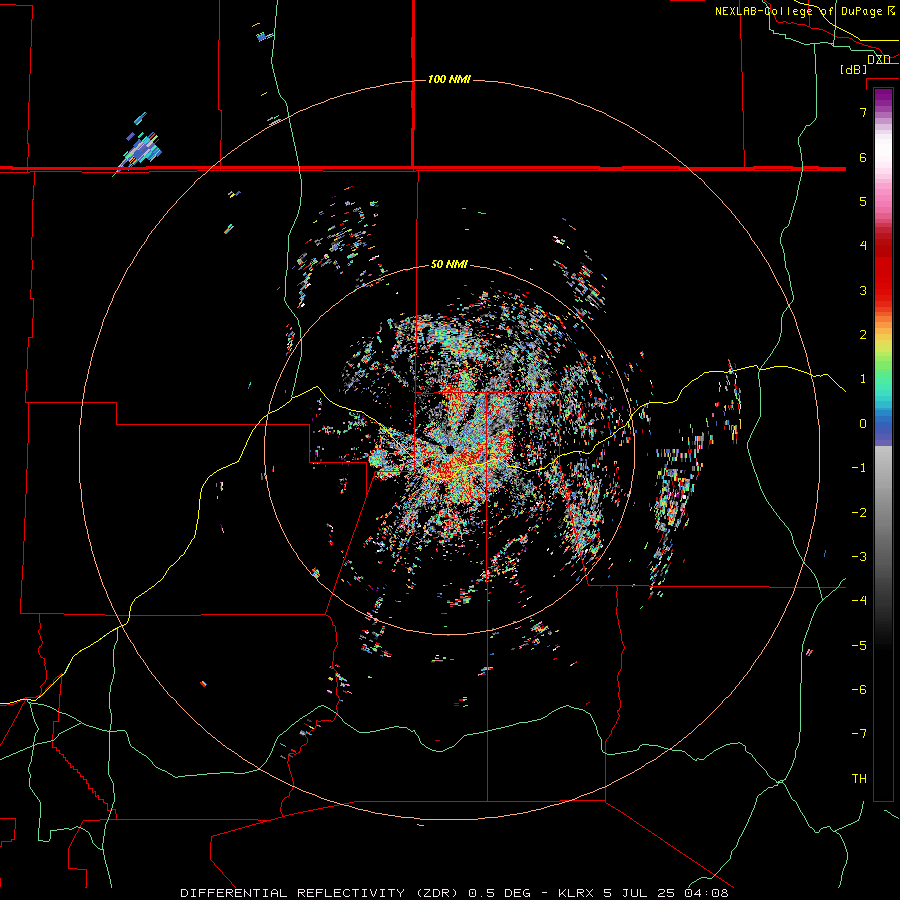900x900 pixels.
Task: Select the positive 1 dB tick label
Action: tap(863, 379)
